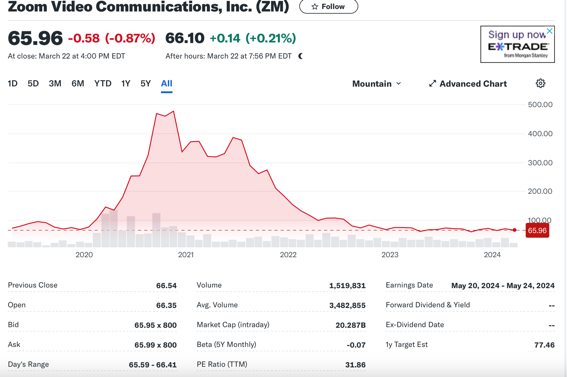Select the All time range
This screenshot has width=567, height=377.
[166, 84]
